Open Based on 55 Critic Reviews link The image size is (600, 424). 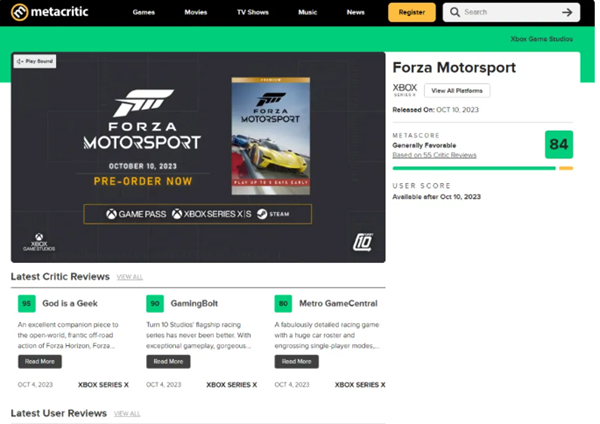[x=434, y=155]
